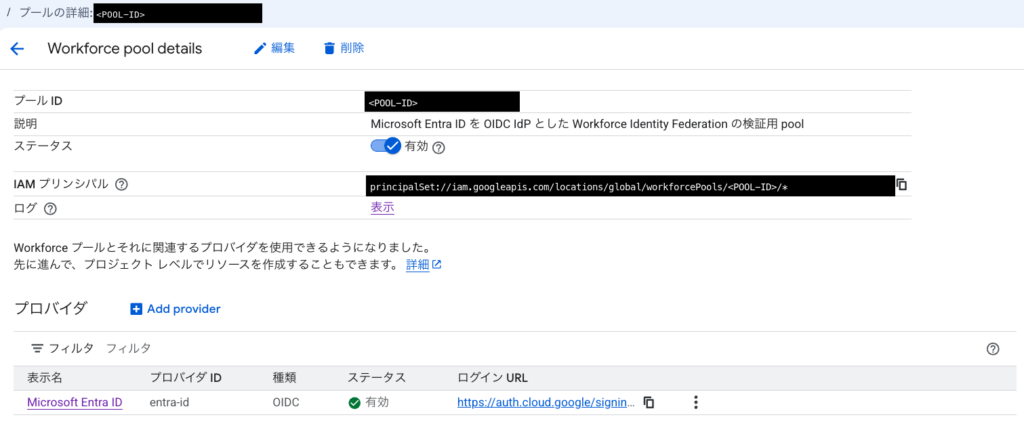Open the table help icon on the right

coord(993,349)
